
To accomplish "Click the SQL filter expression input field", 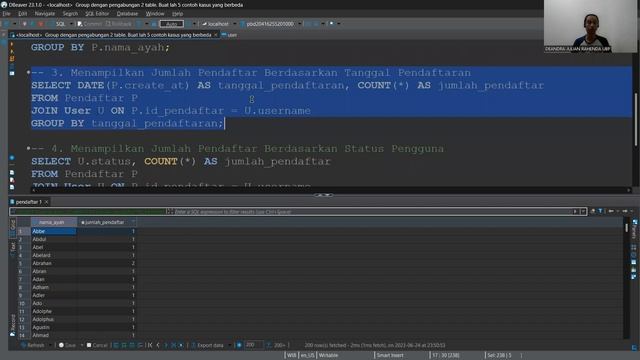I will (372, 211).
